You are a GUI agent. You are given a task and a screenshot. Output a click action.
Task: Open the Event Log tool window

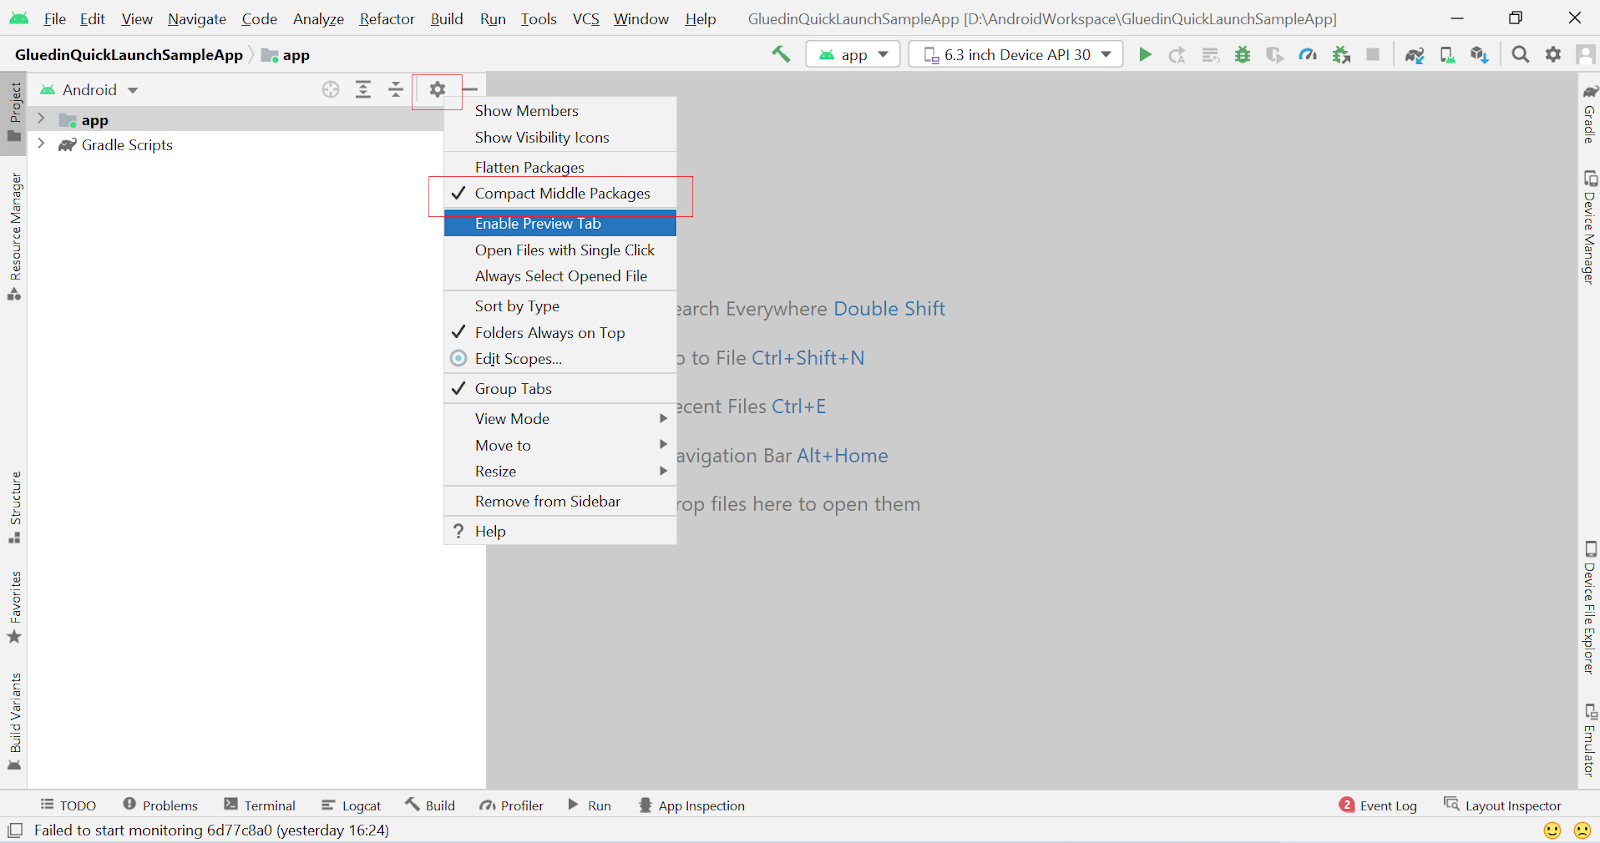[x=1378, y=805]
